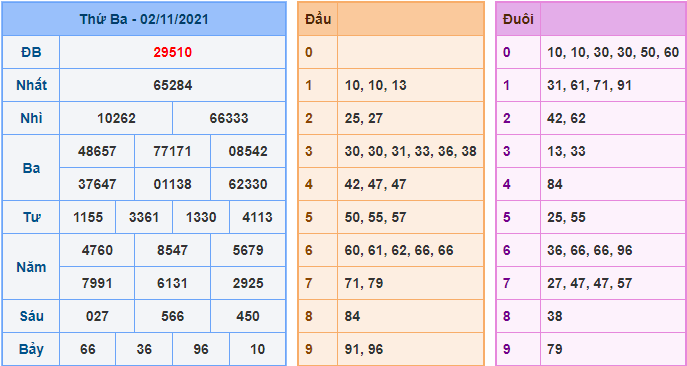The image size is (687, 366).
Task: Select fifth prize number 7991
Action: (x=97, y=283)
